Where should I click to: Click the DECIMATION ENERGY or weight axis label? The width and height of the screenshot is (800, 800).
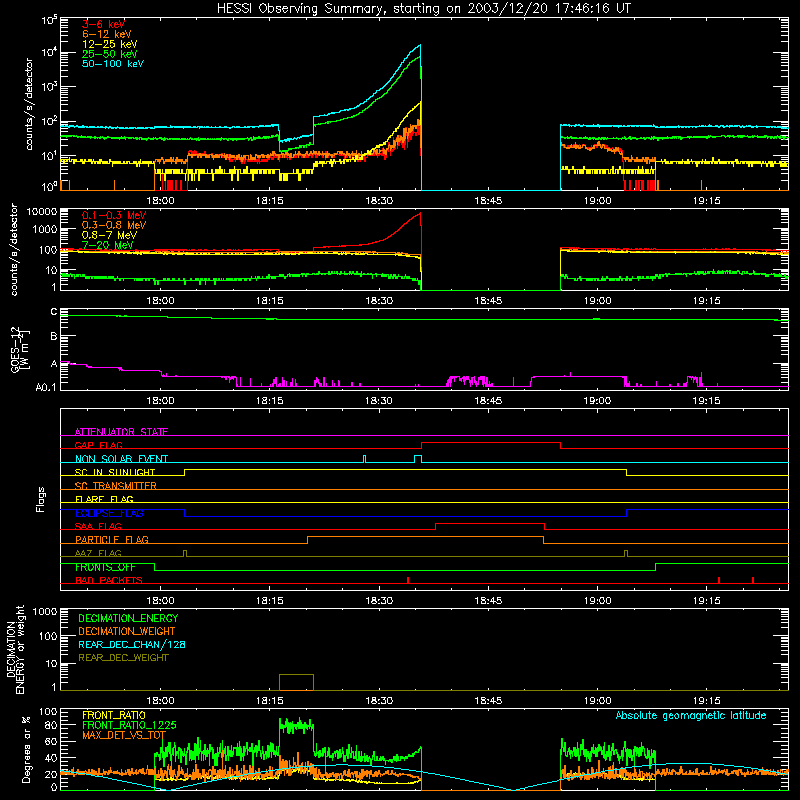coord(15,649)
